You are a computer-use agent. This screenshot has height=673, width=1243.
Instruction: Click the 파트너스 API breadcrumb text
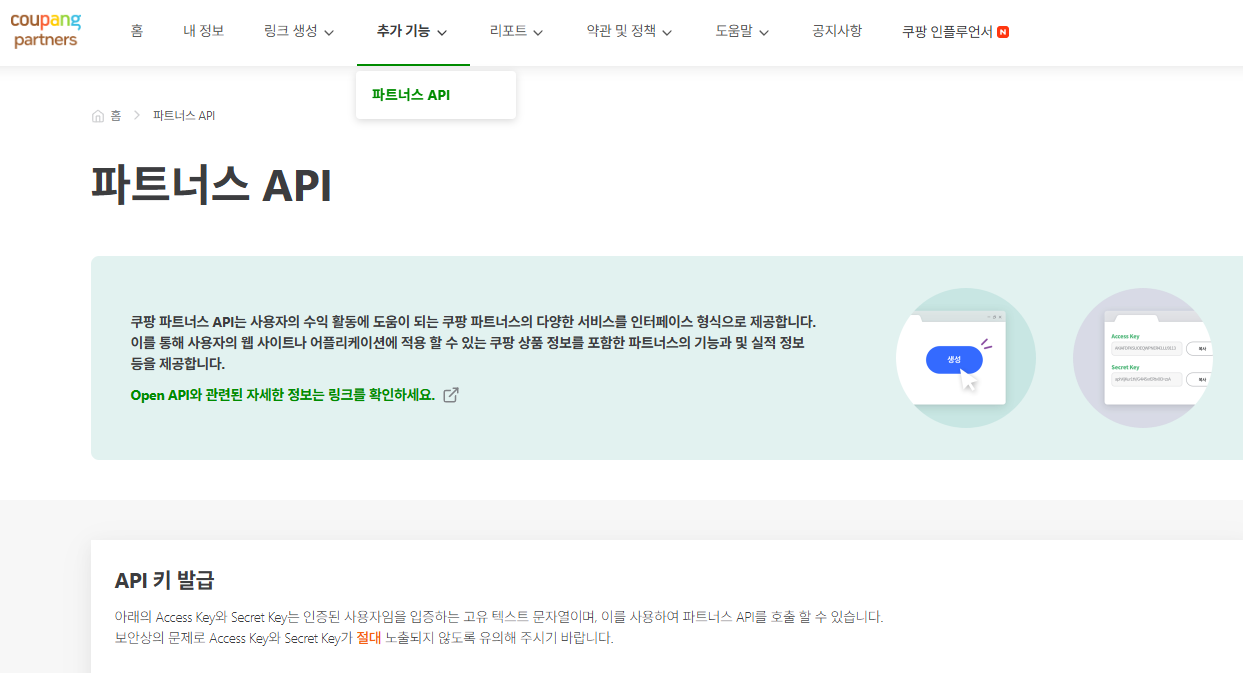coord(184,116)
